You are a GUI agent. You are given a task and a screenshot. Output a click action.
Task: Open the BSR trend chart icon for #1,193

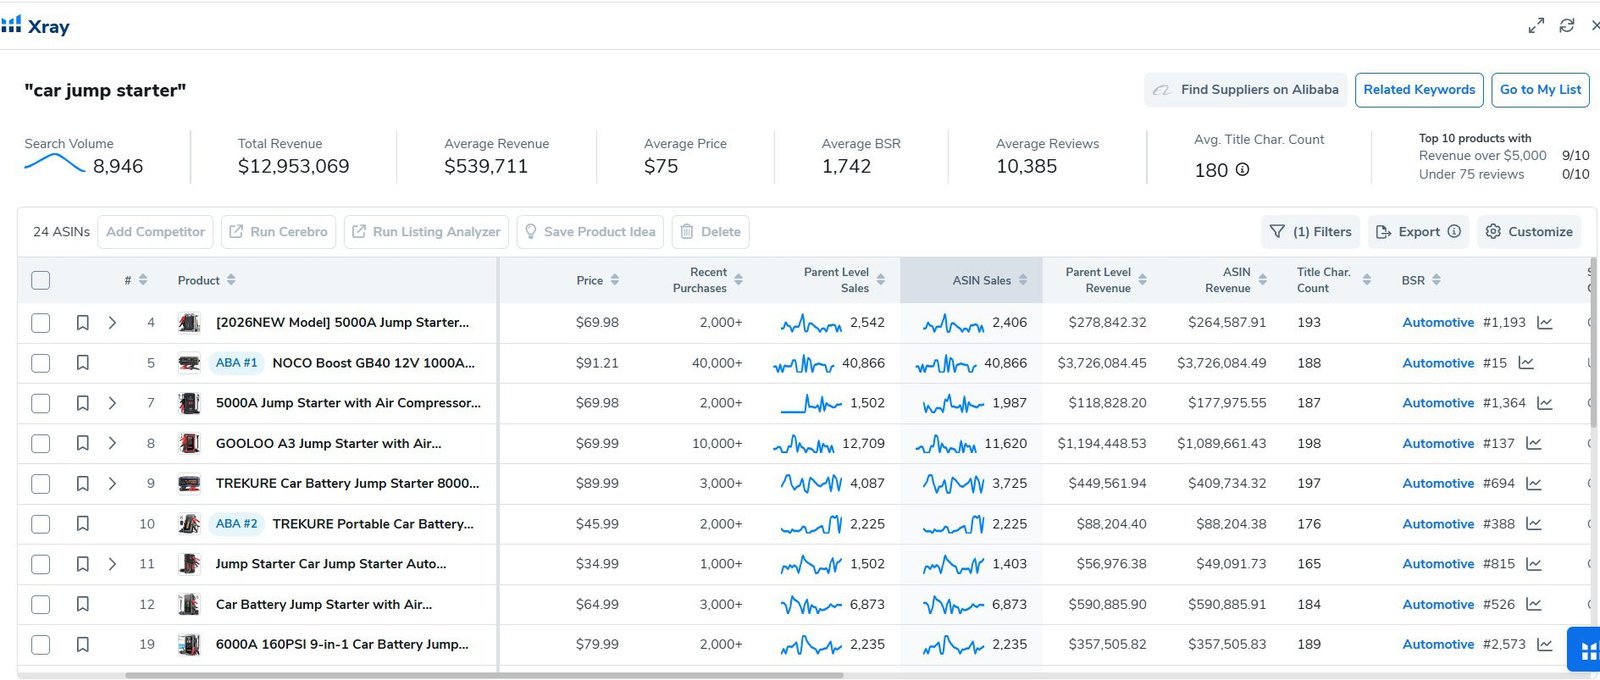[x=1545, y=323]
